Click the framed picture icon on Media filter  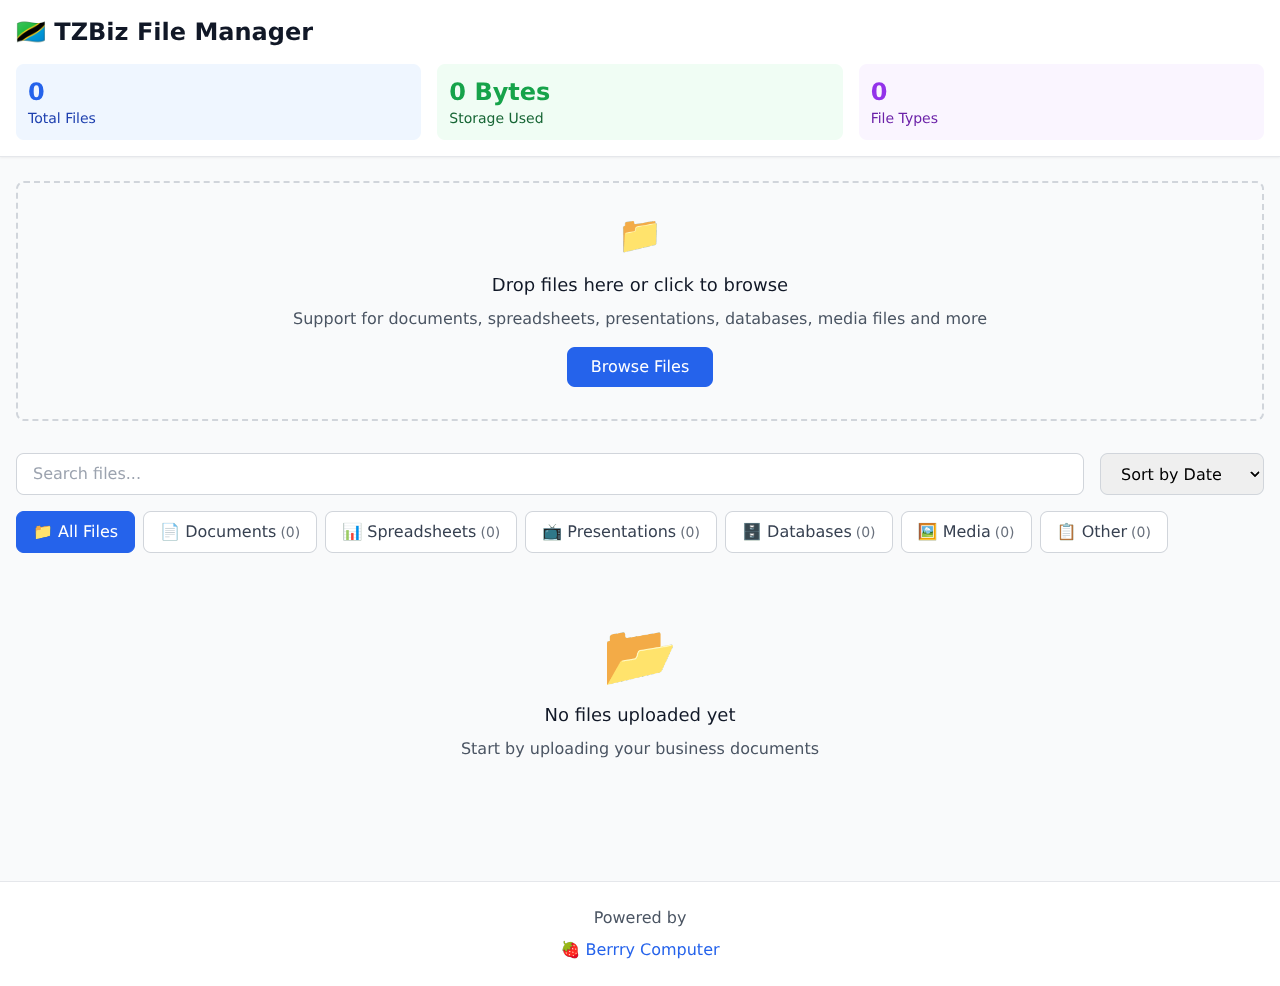(x=926, y=531)
